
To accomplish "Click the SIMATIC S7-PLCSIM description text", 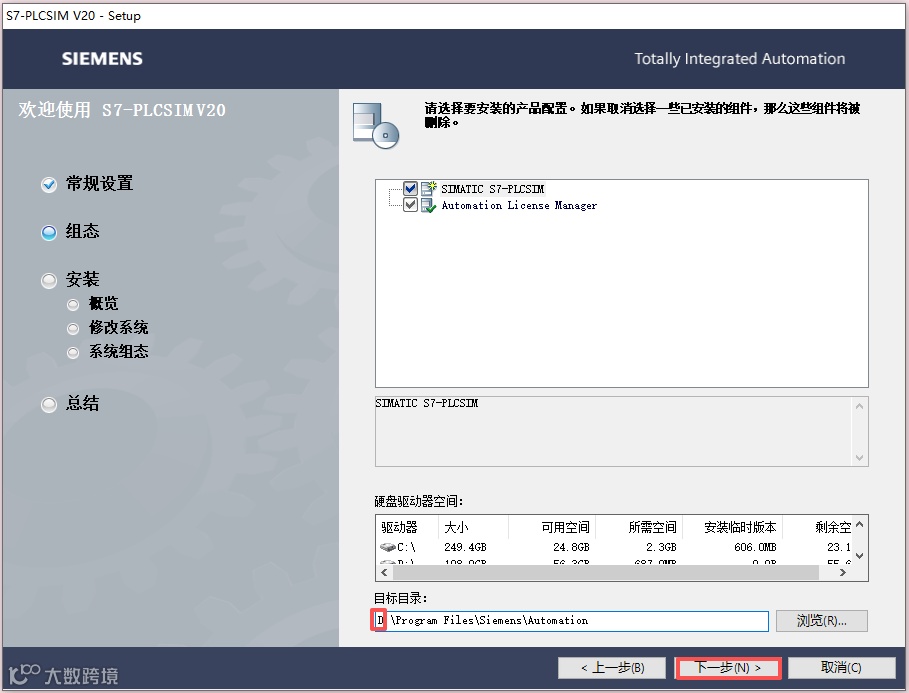I will [x=427, y=403].
